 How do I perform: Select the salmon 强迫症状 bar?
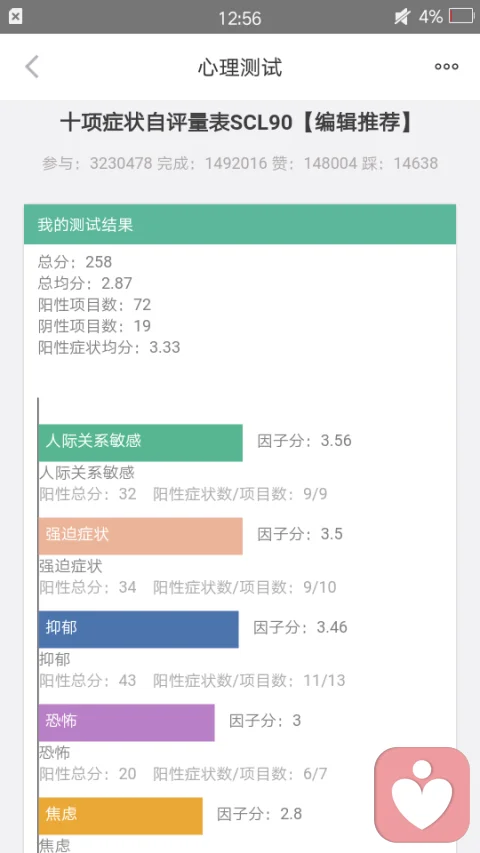(x=140, y=536)
